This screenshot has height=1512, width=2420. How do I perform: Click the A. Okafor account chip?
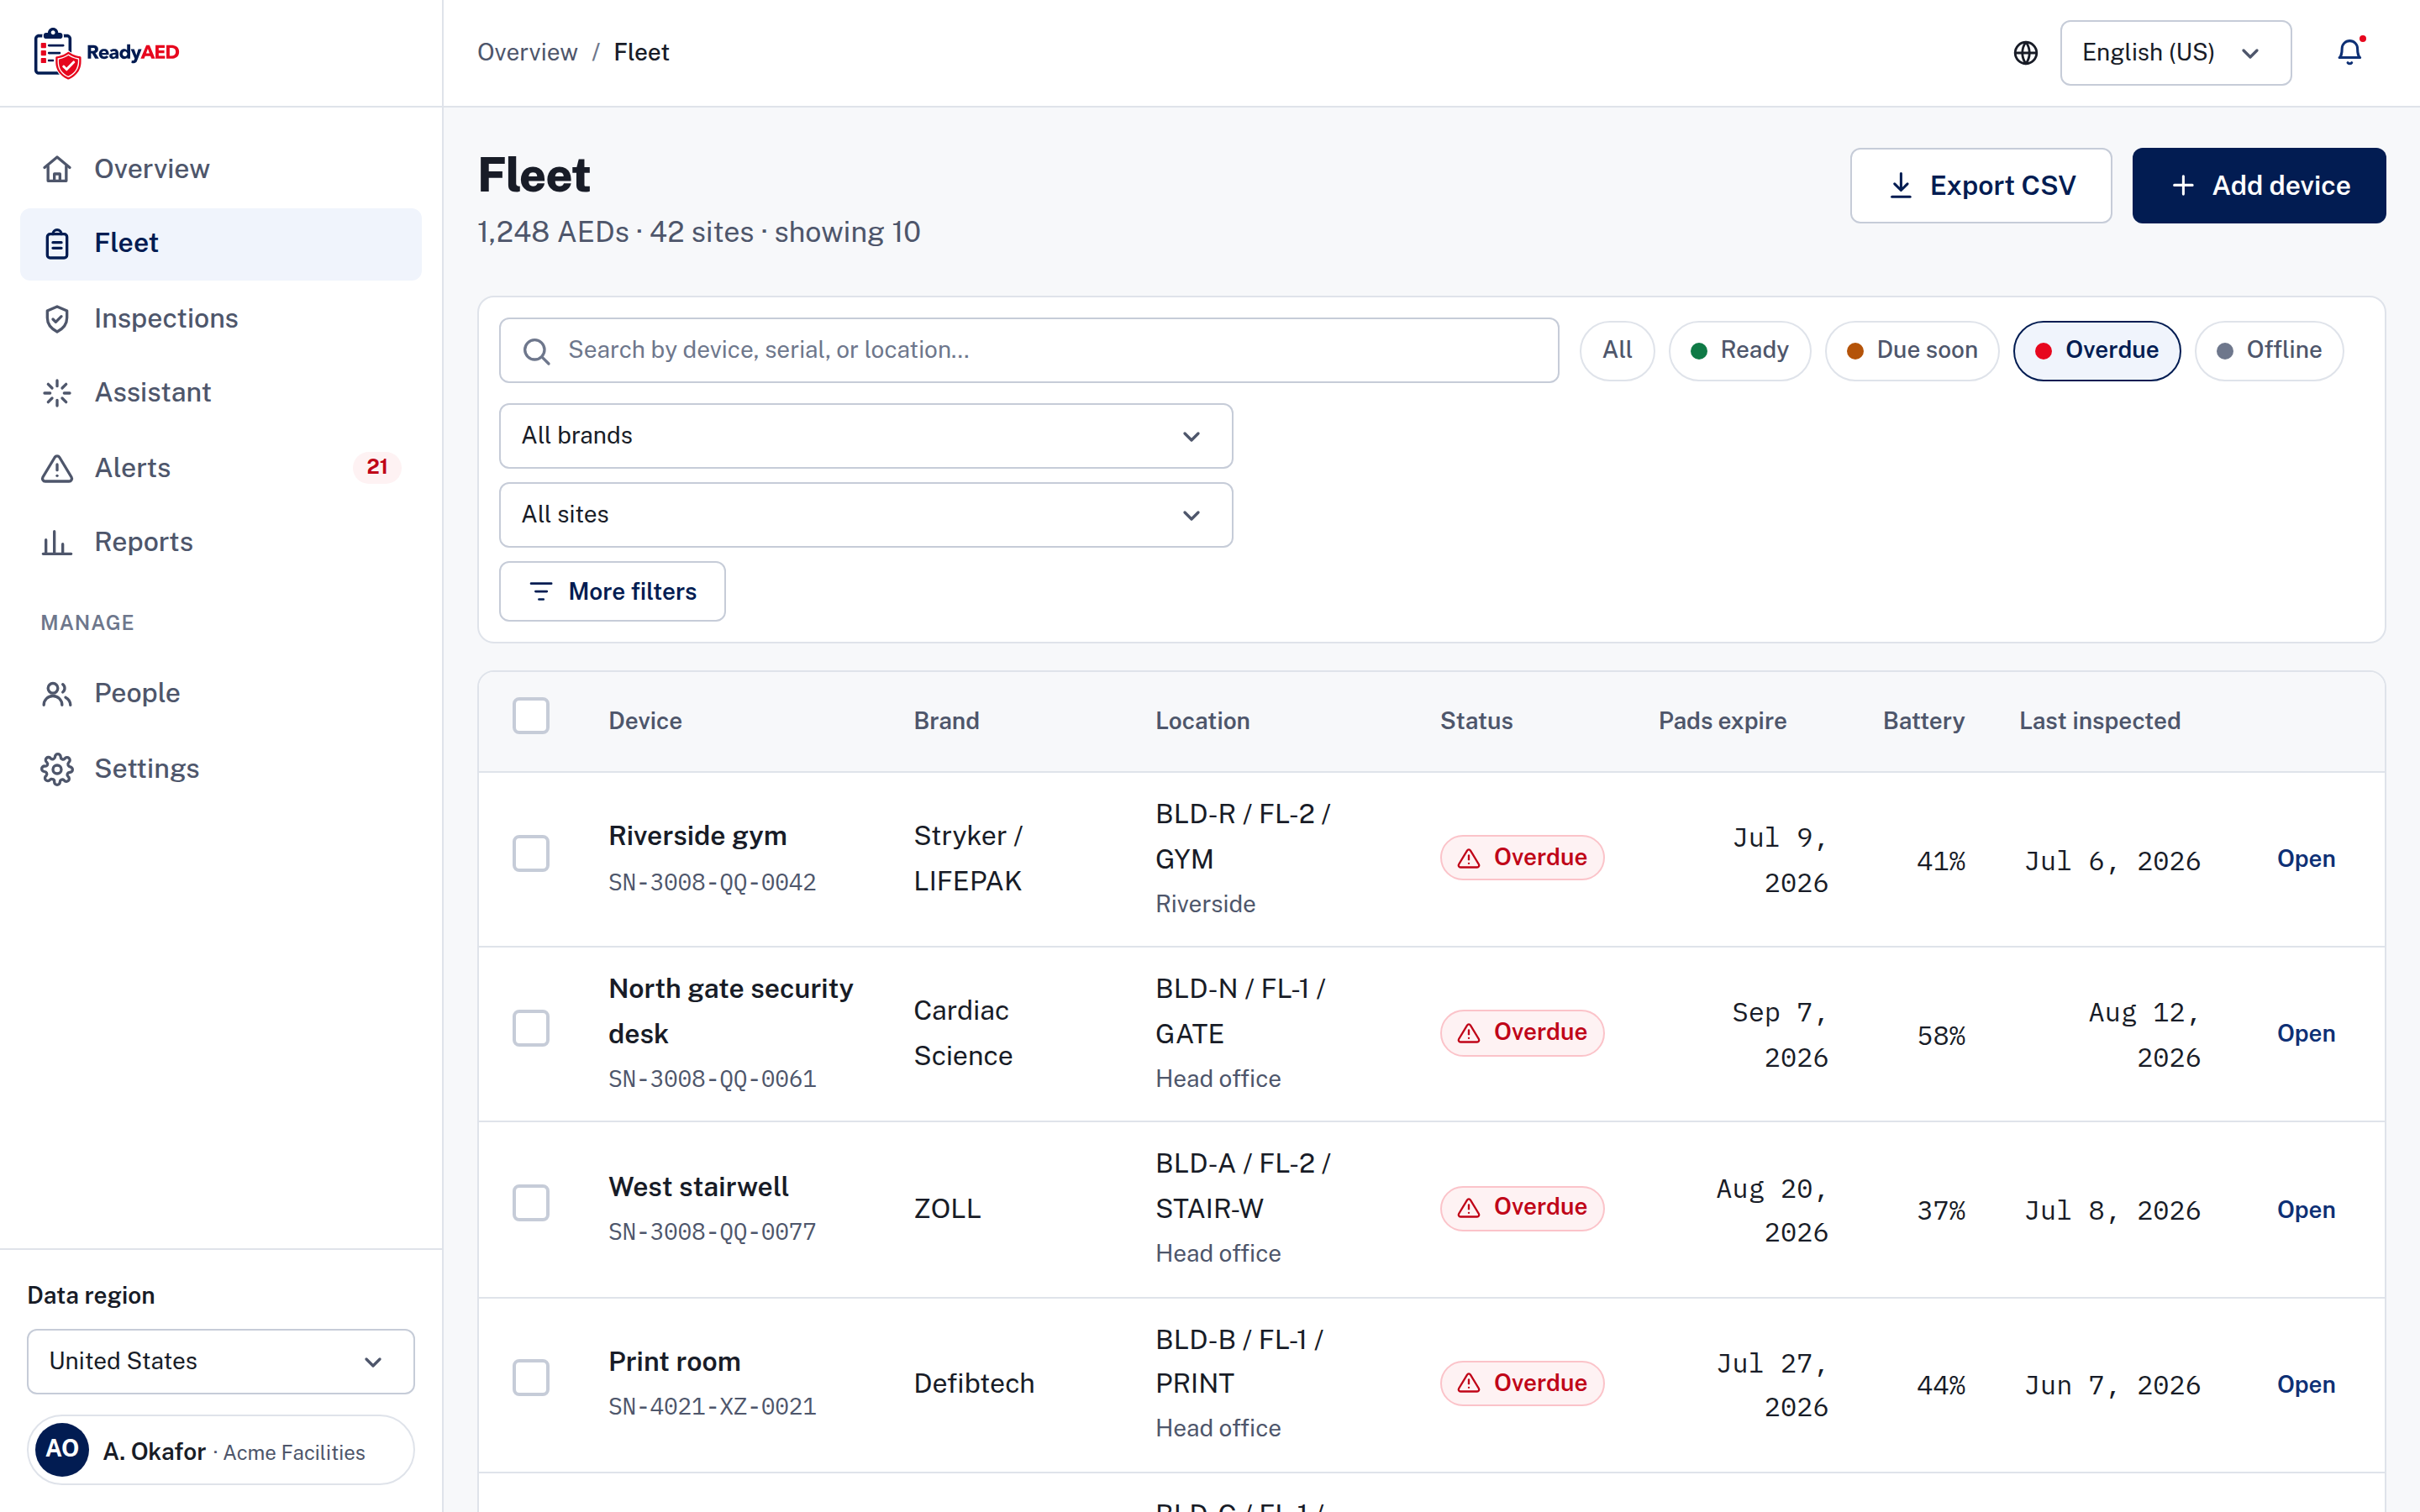pyautogui.click(x=221, y=1450)
